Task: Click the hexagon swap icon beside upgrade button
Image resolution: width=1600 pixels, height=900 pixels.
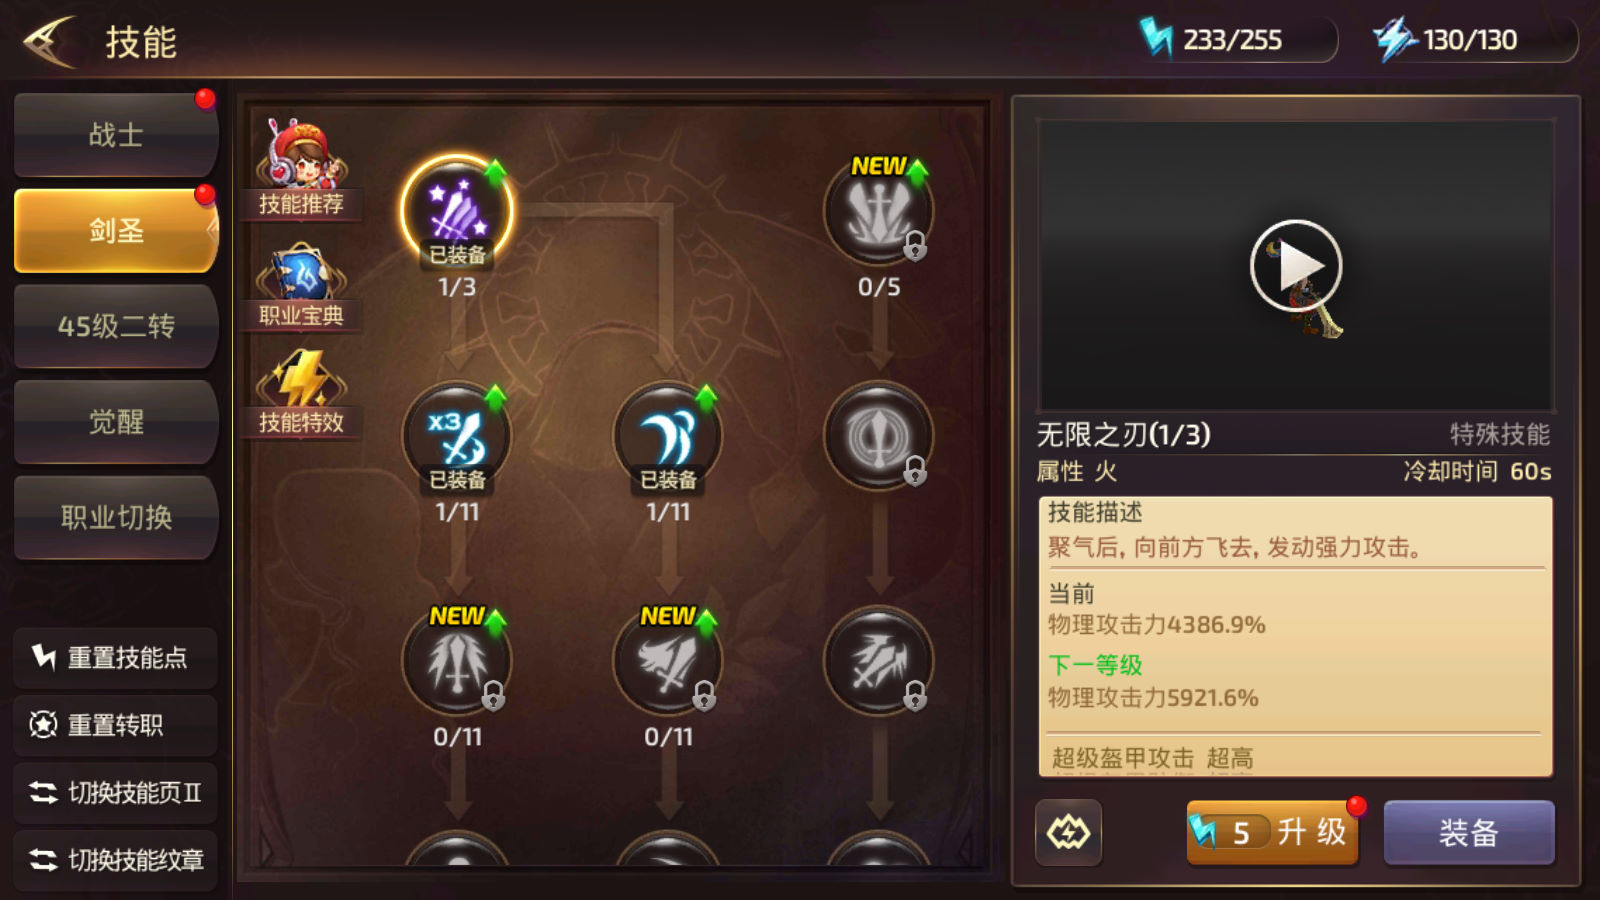Action: (x=1068, y=832)
